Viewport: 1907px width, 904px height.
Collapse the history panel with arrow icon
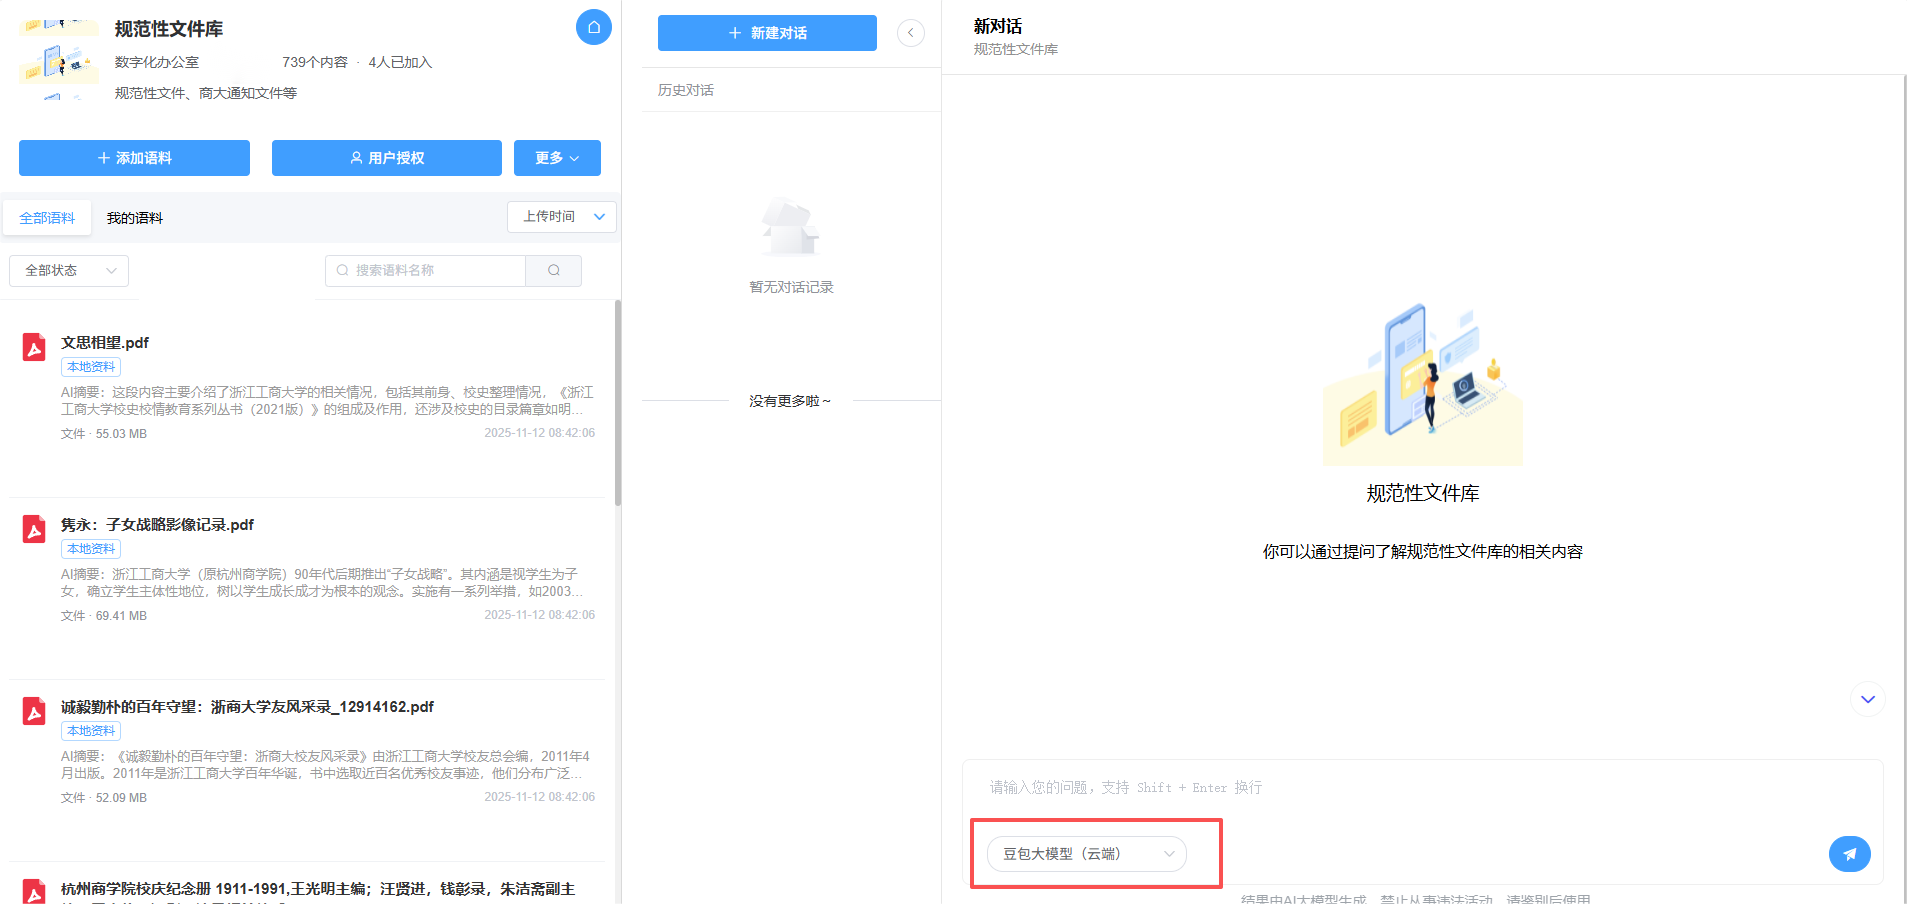click(x=910, y=33)
